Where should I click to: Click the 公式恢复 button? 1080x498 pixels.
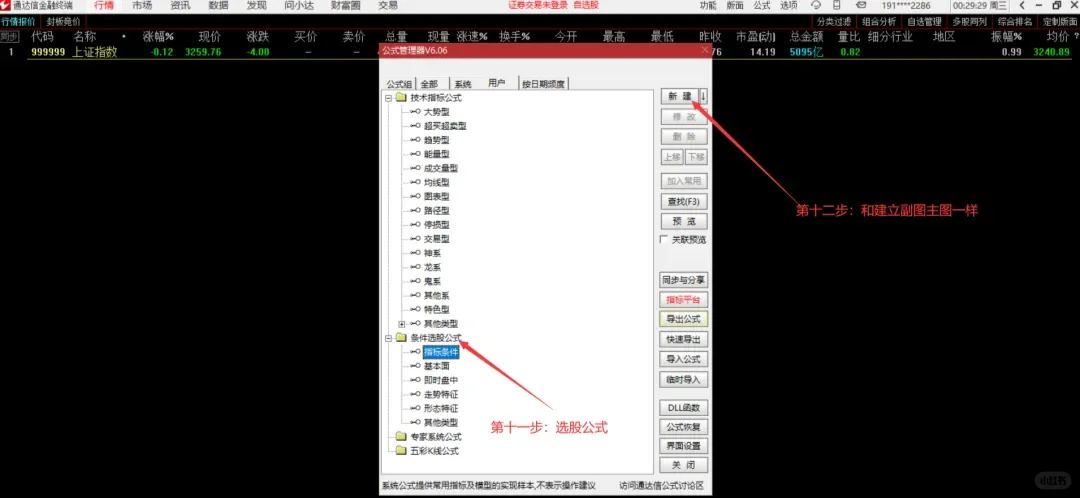(684, 427)
